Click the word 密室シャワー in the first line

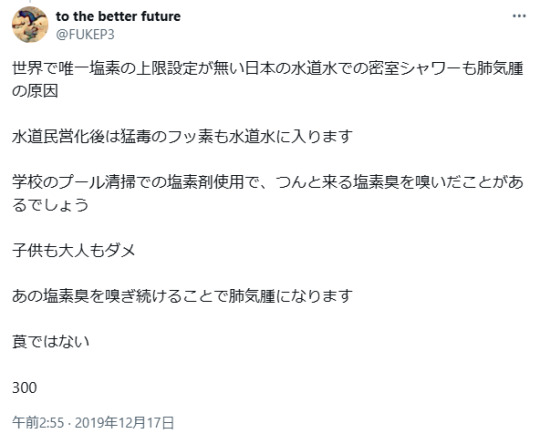(x=415, y=69)
